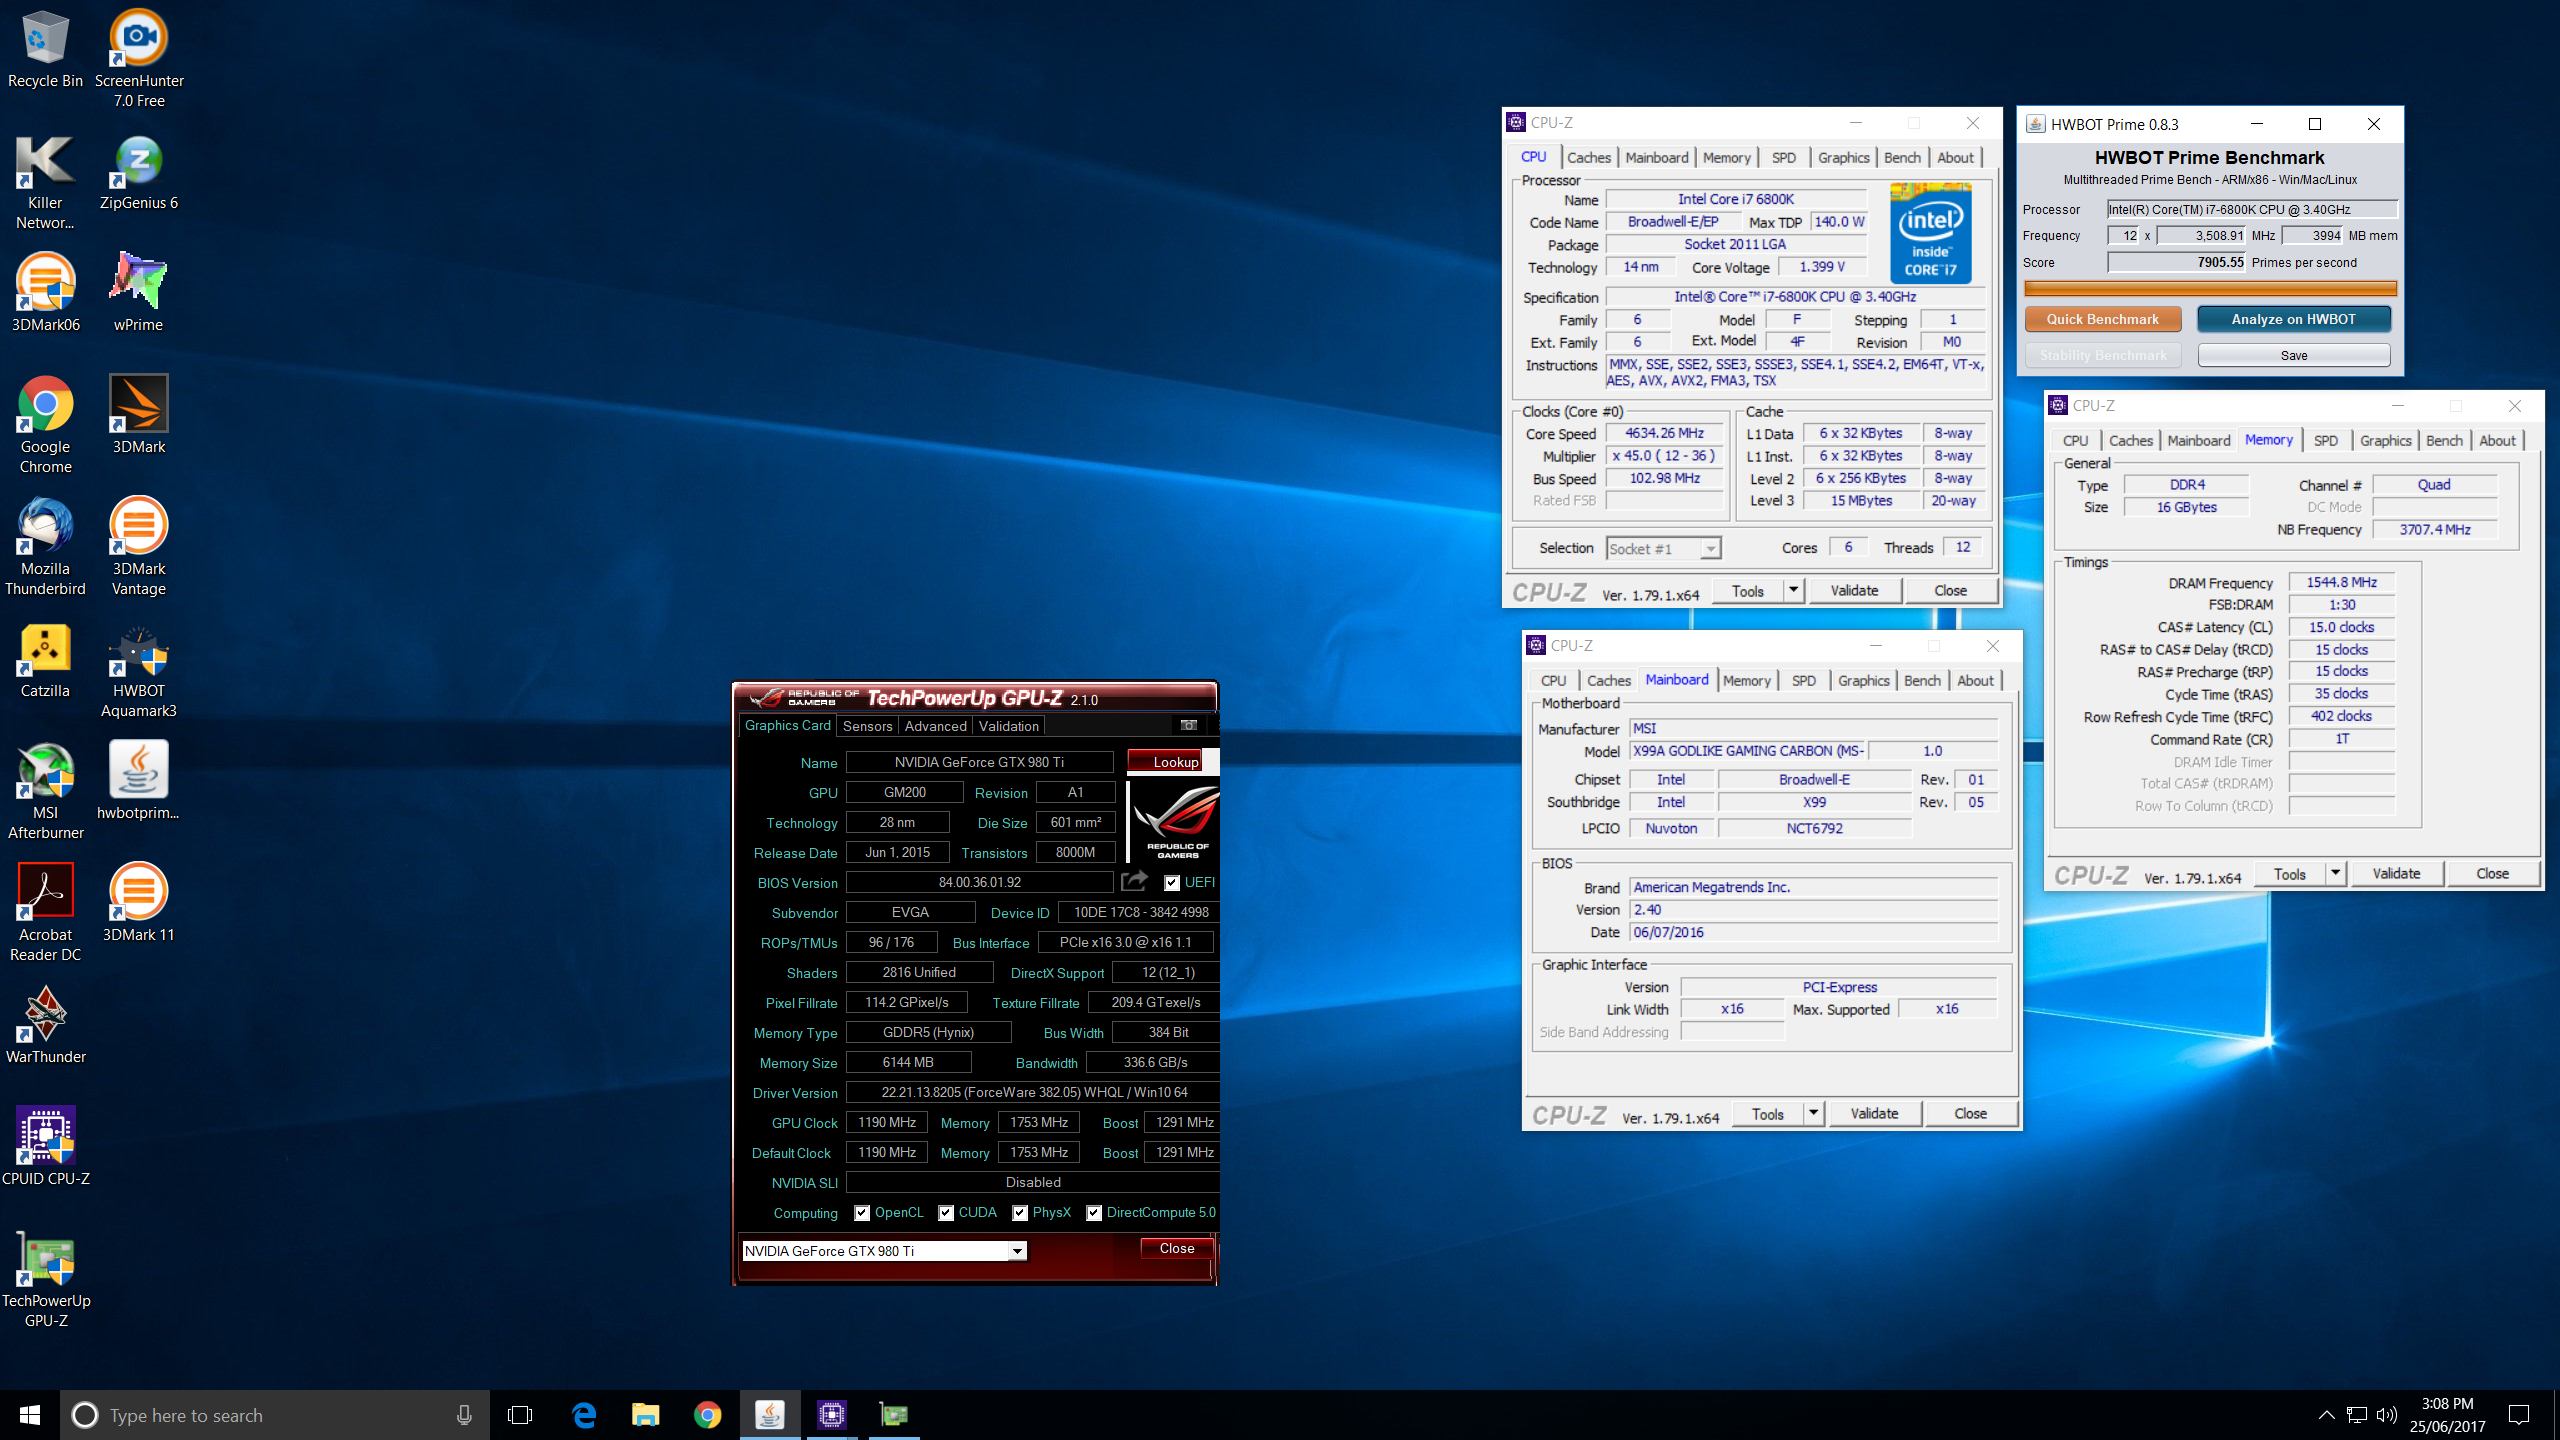The image size is (2560, 1440).
Task: Launch Acrobat Reader DC icon
Action: coord(45,914)
